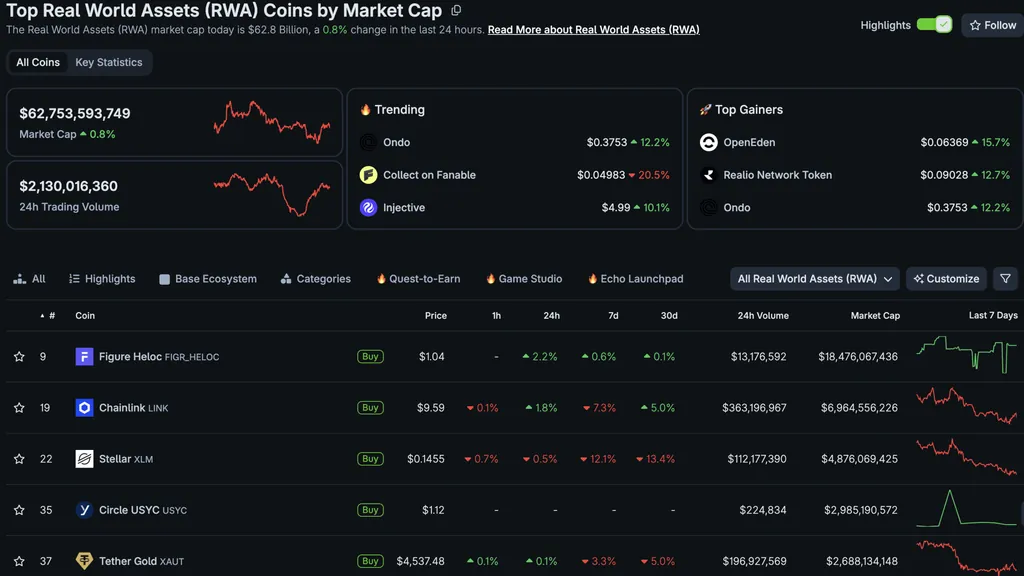
Task: Favorite Figure Heloc with star
Action: point(19,357)
